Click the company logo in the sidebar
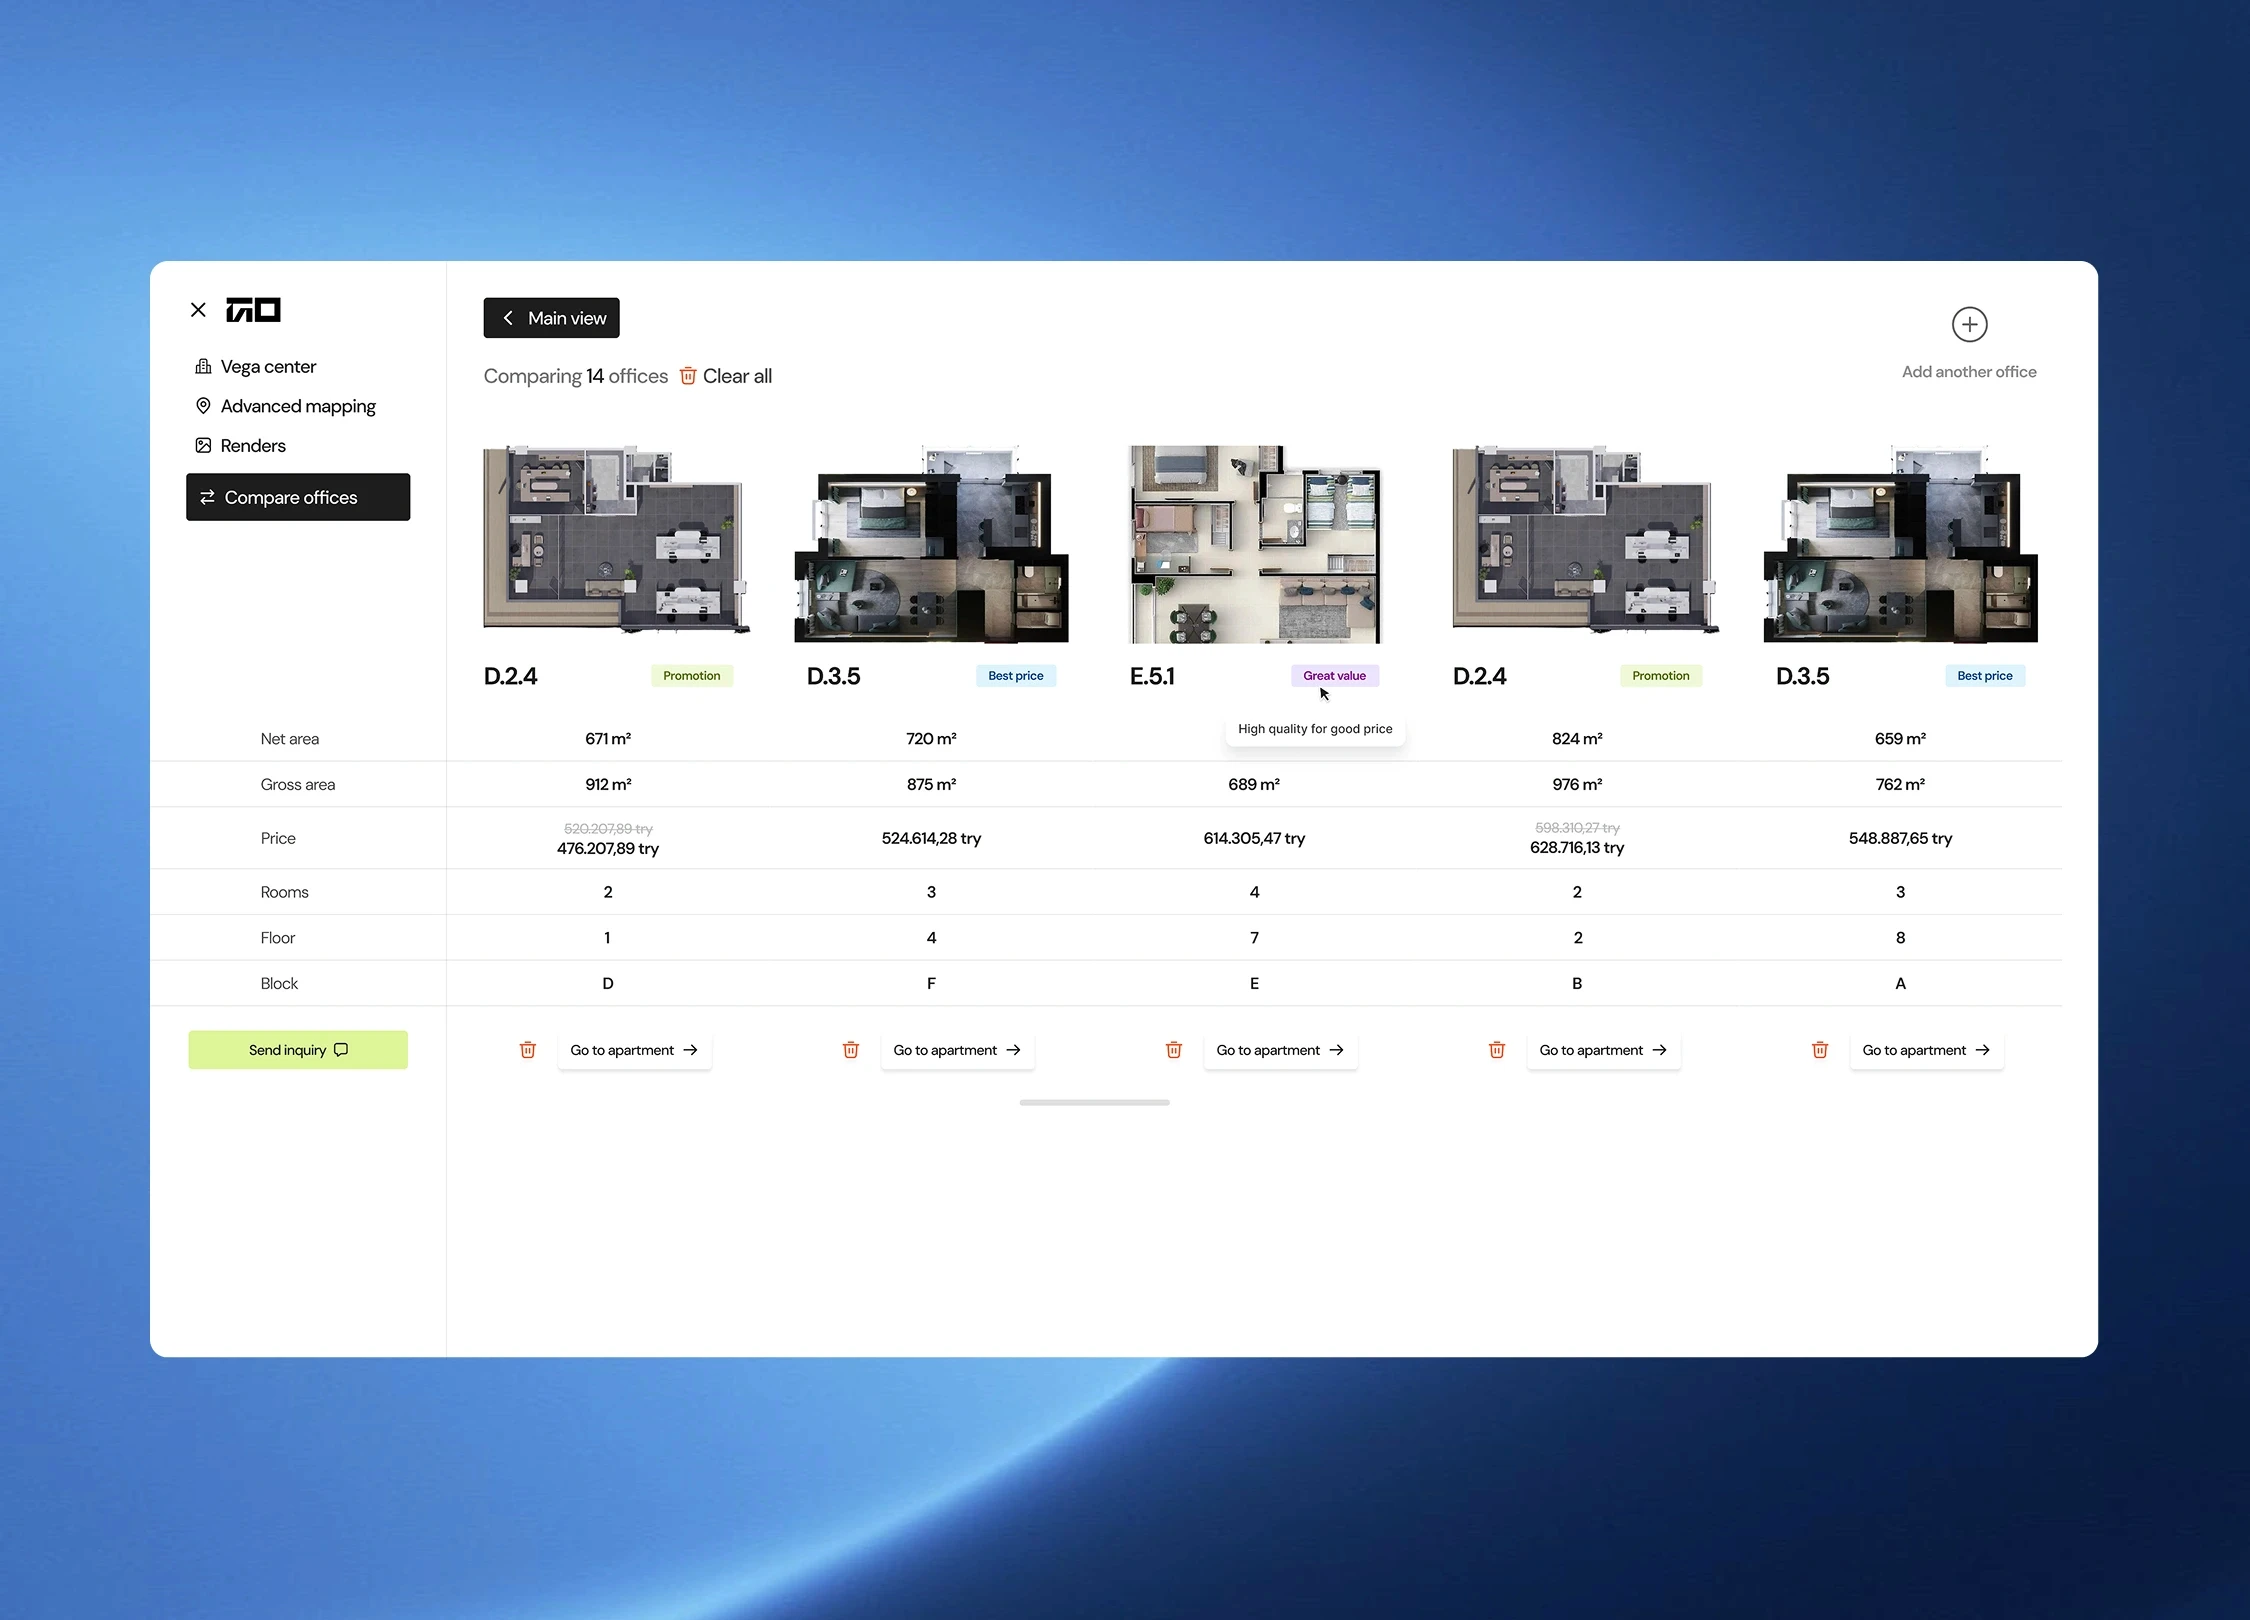 (253, 310)
